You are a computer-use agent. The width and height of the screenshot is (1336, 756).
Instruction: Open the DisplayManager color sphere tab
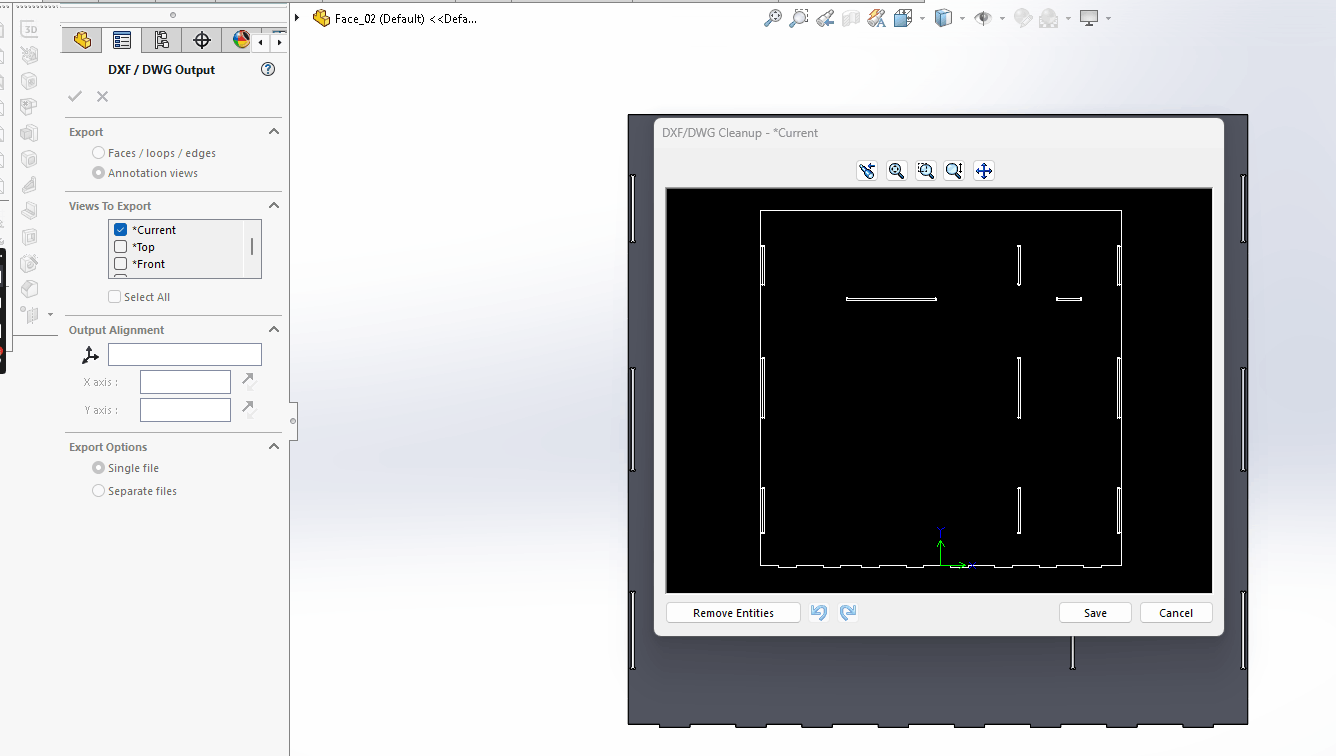[240, 40]
